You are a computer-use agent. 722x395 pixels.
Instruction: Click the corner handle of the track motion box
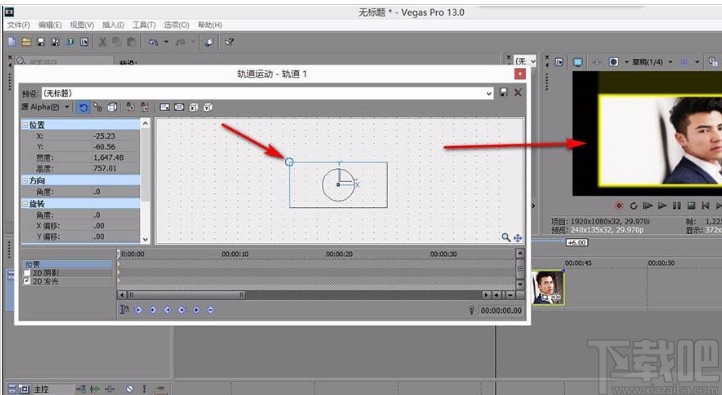pyautogui.click(x=289, y=162)
